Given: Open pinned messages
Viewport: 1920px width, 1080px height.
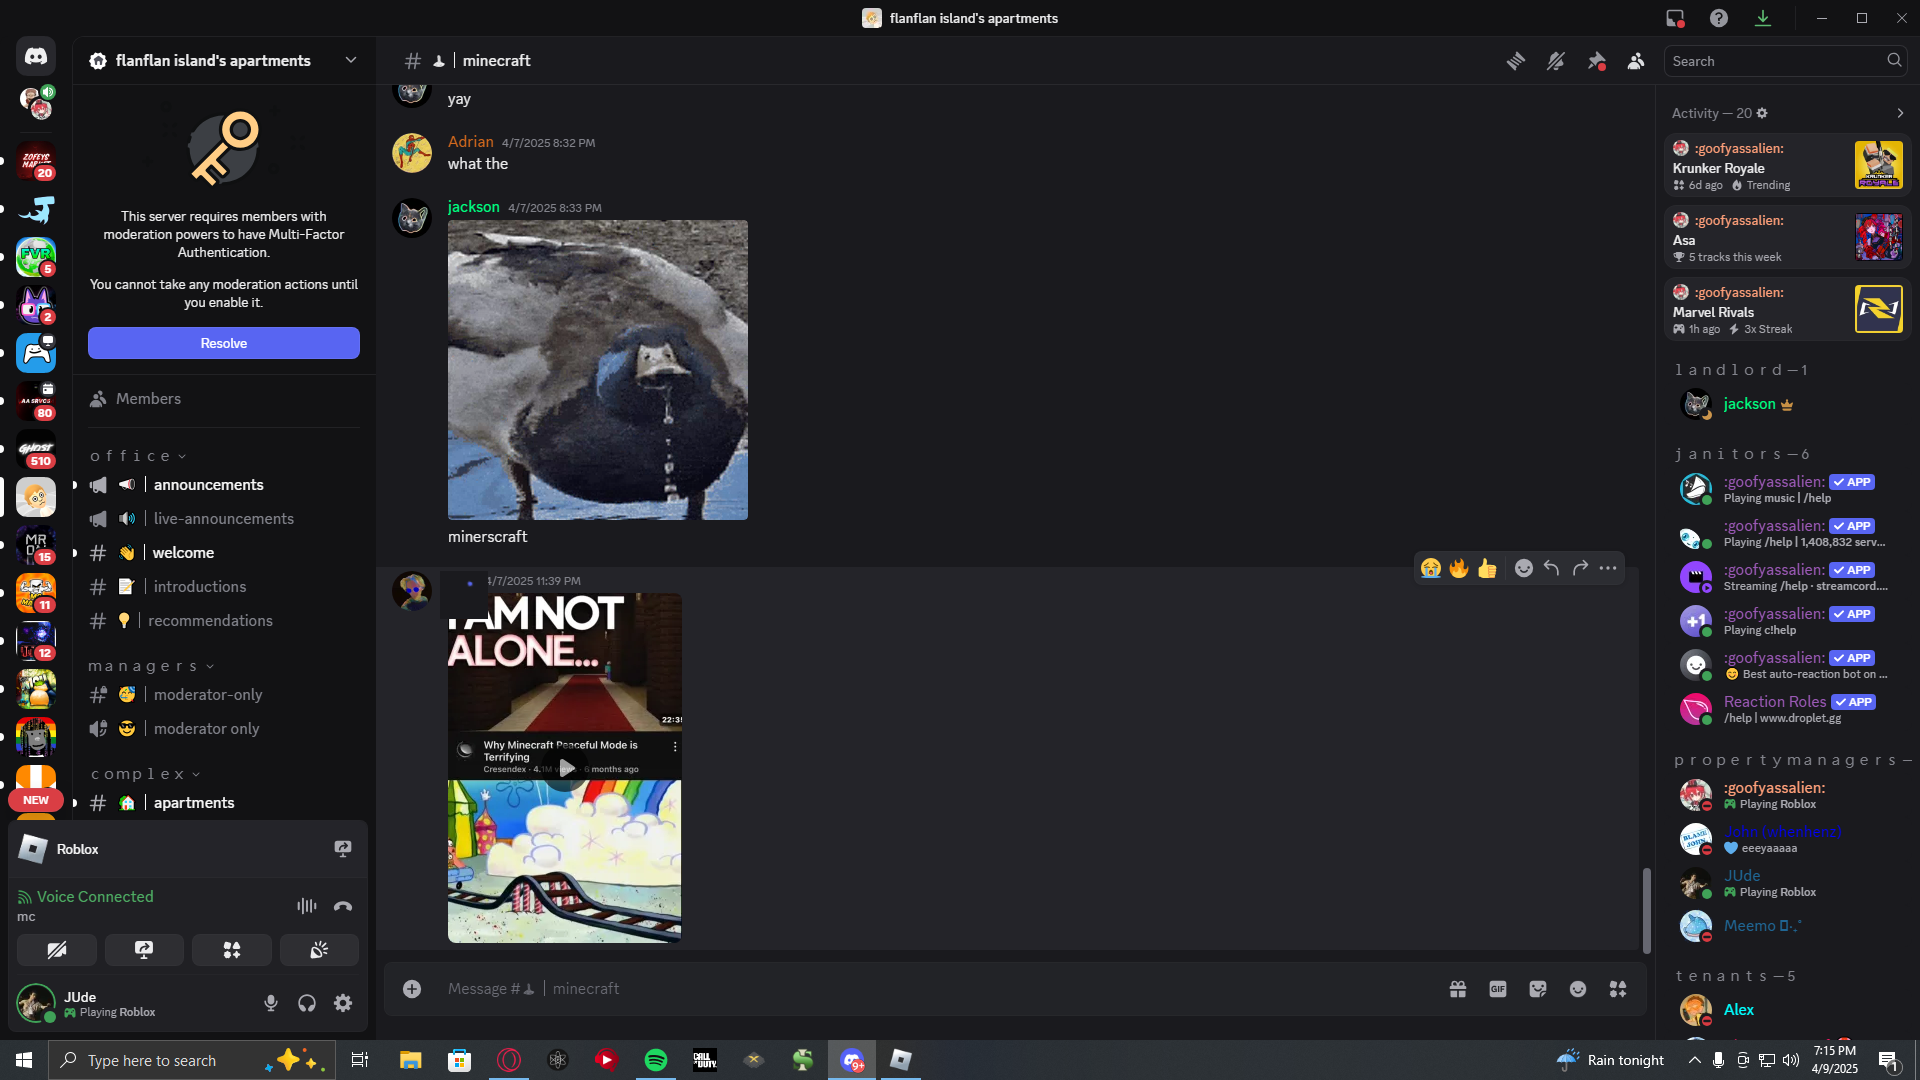Looking at the screenshot, I should pos(1596,61).
